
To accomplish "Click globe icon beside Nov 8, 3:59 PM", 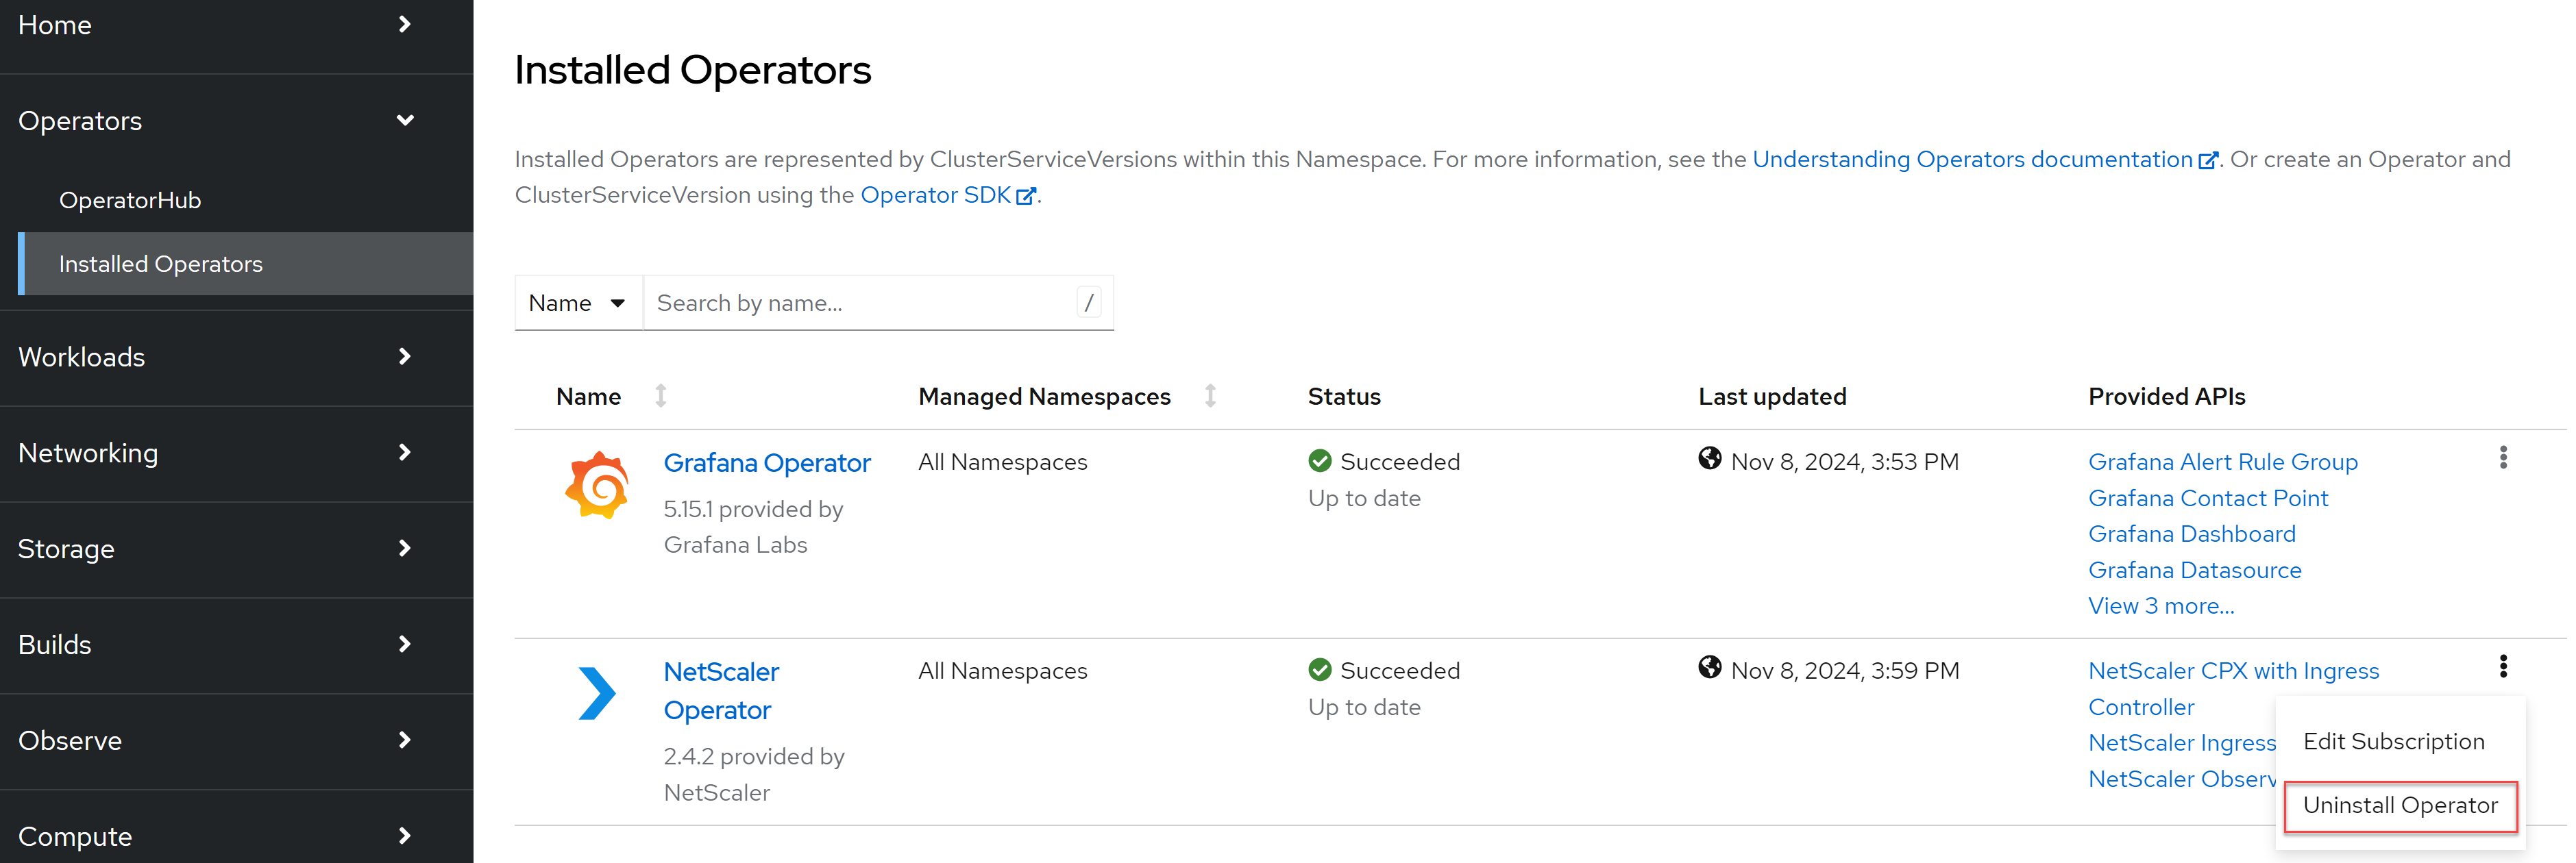I will click(x=1710, y=668).
